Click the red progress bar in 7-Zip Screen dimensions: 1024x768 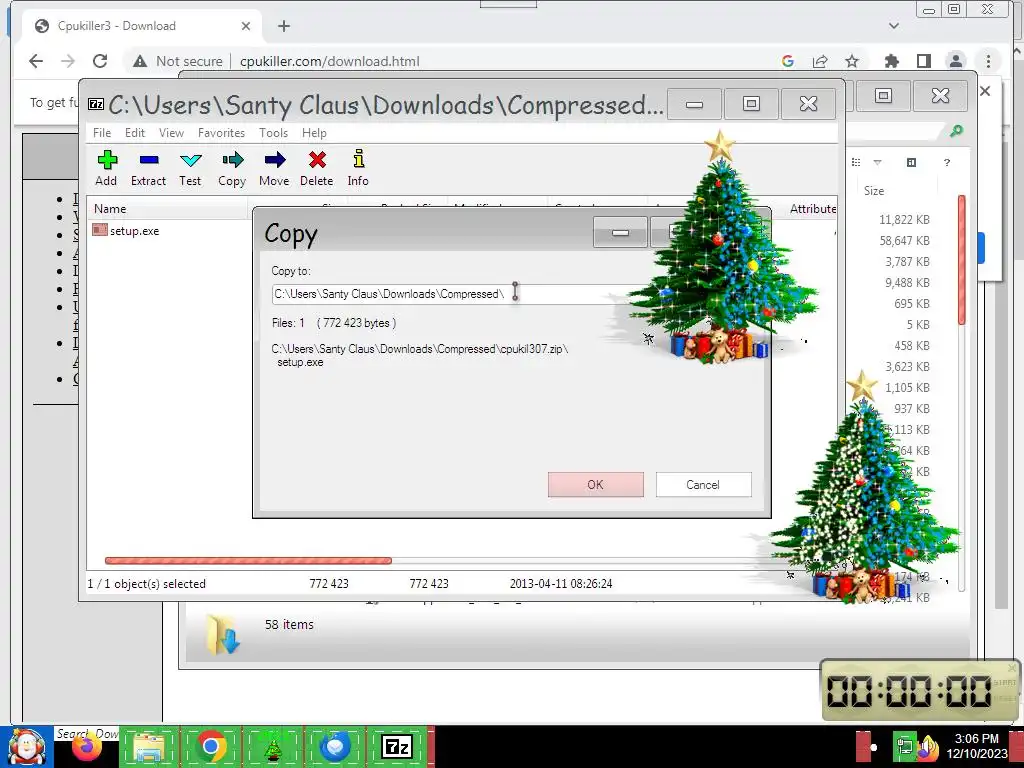[248, 560]
